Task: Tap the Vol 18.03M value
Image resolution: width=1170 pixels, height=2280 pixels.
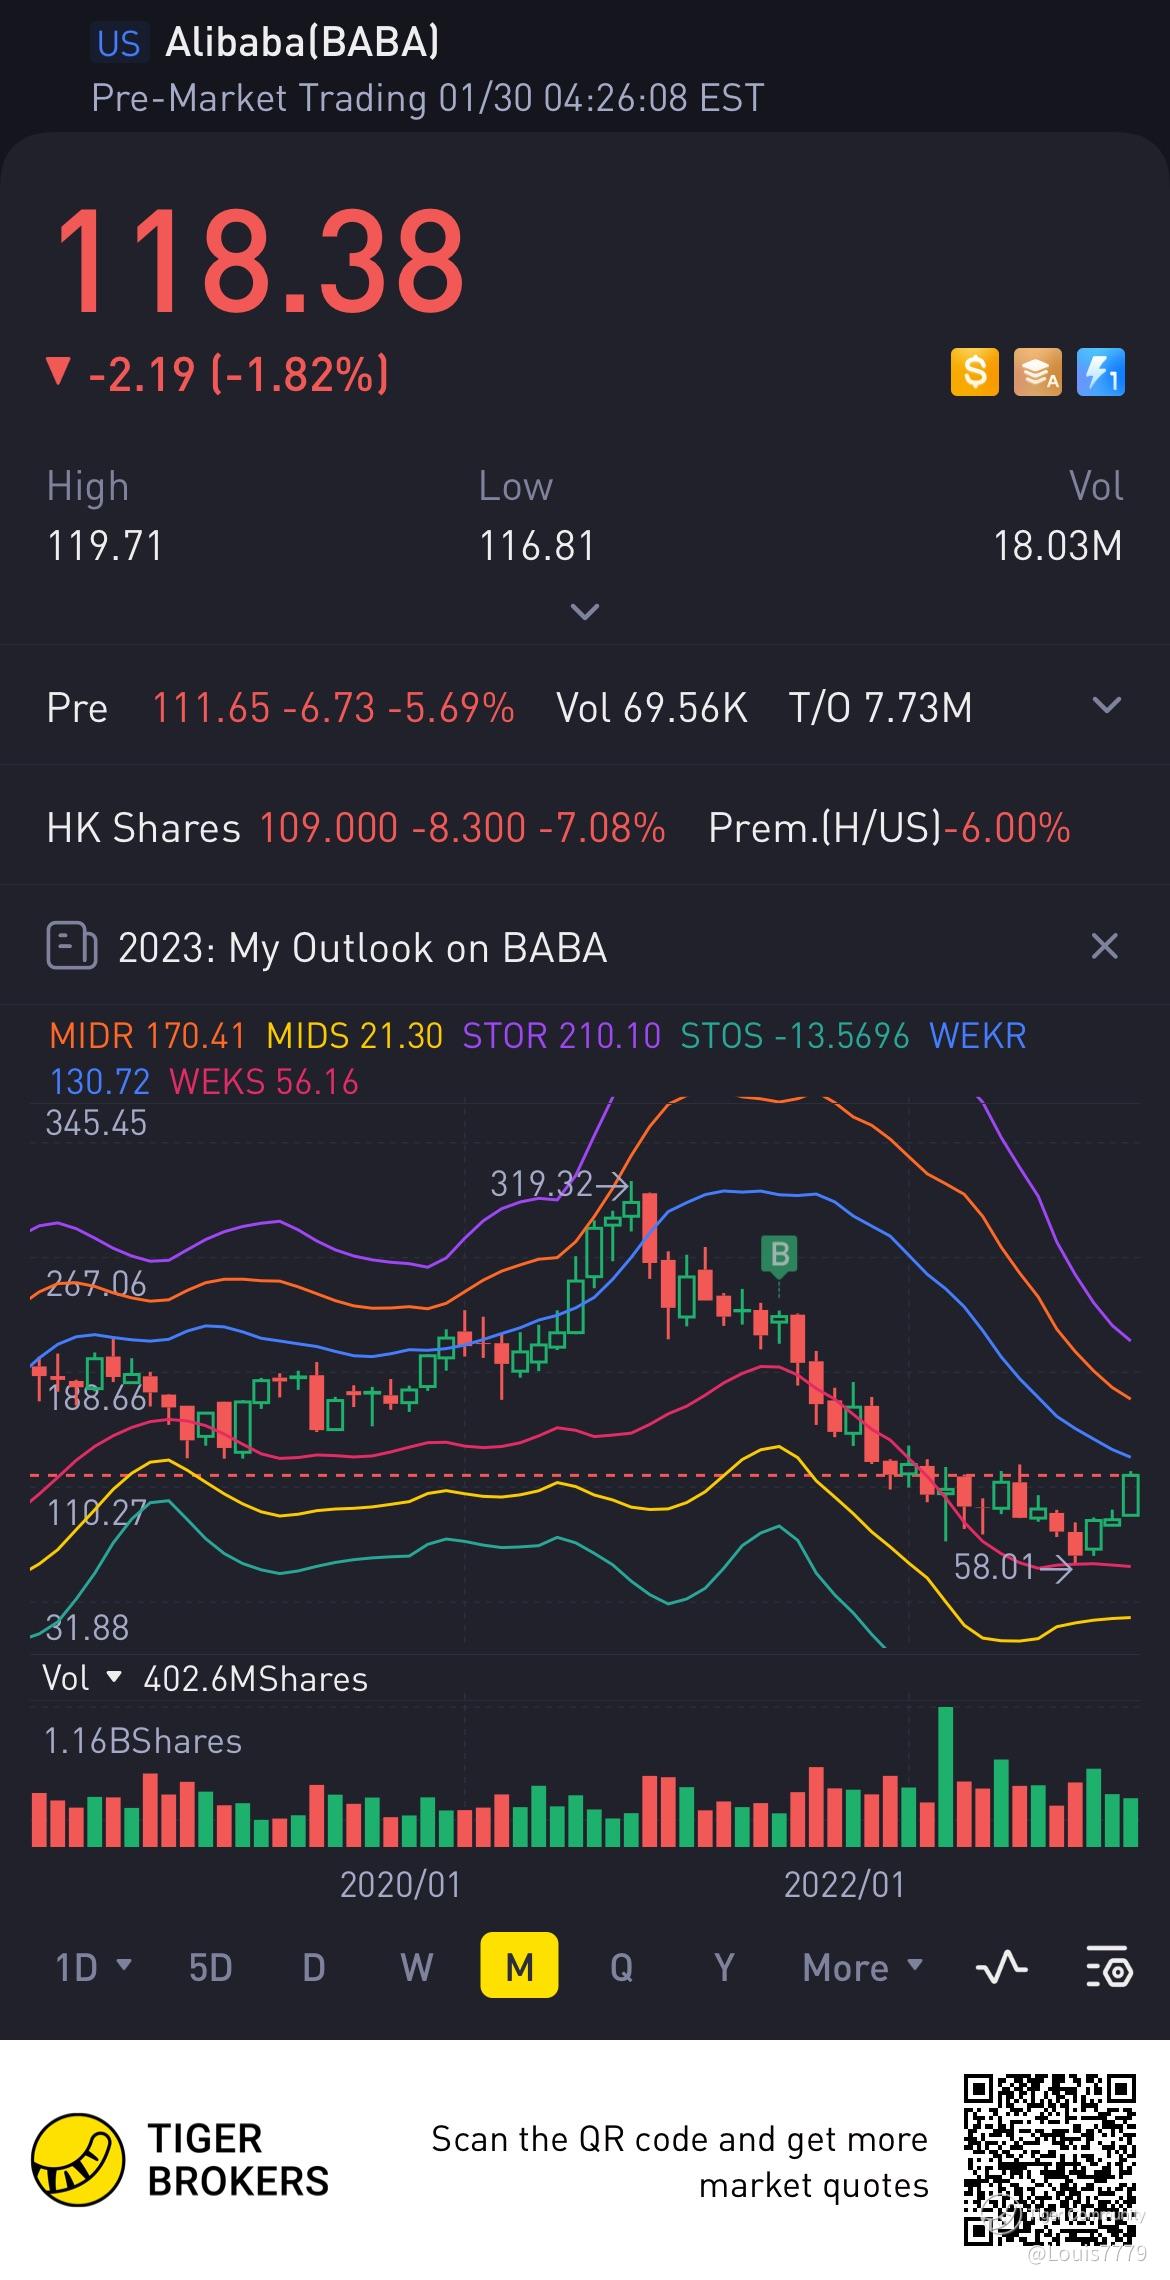Action: pyautogui.click(x=1057, y=546)
